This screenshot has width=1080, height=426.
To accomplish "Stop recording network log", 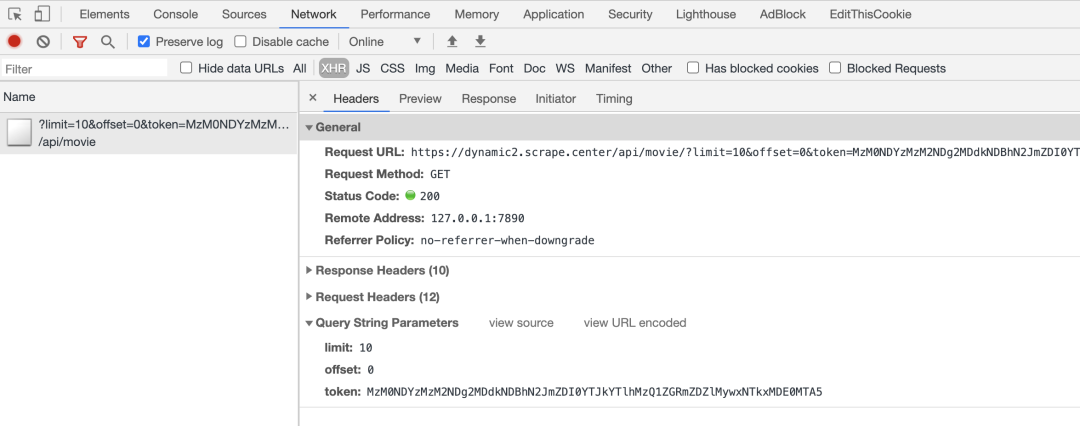I will point(14,41).
